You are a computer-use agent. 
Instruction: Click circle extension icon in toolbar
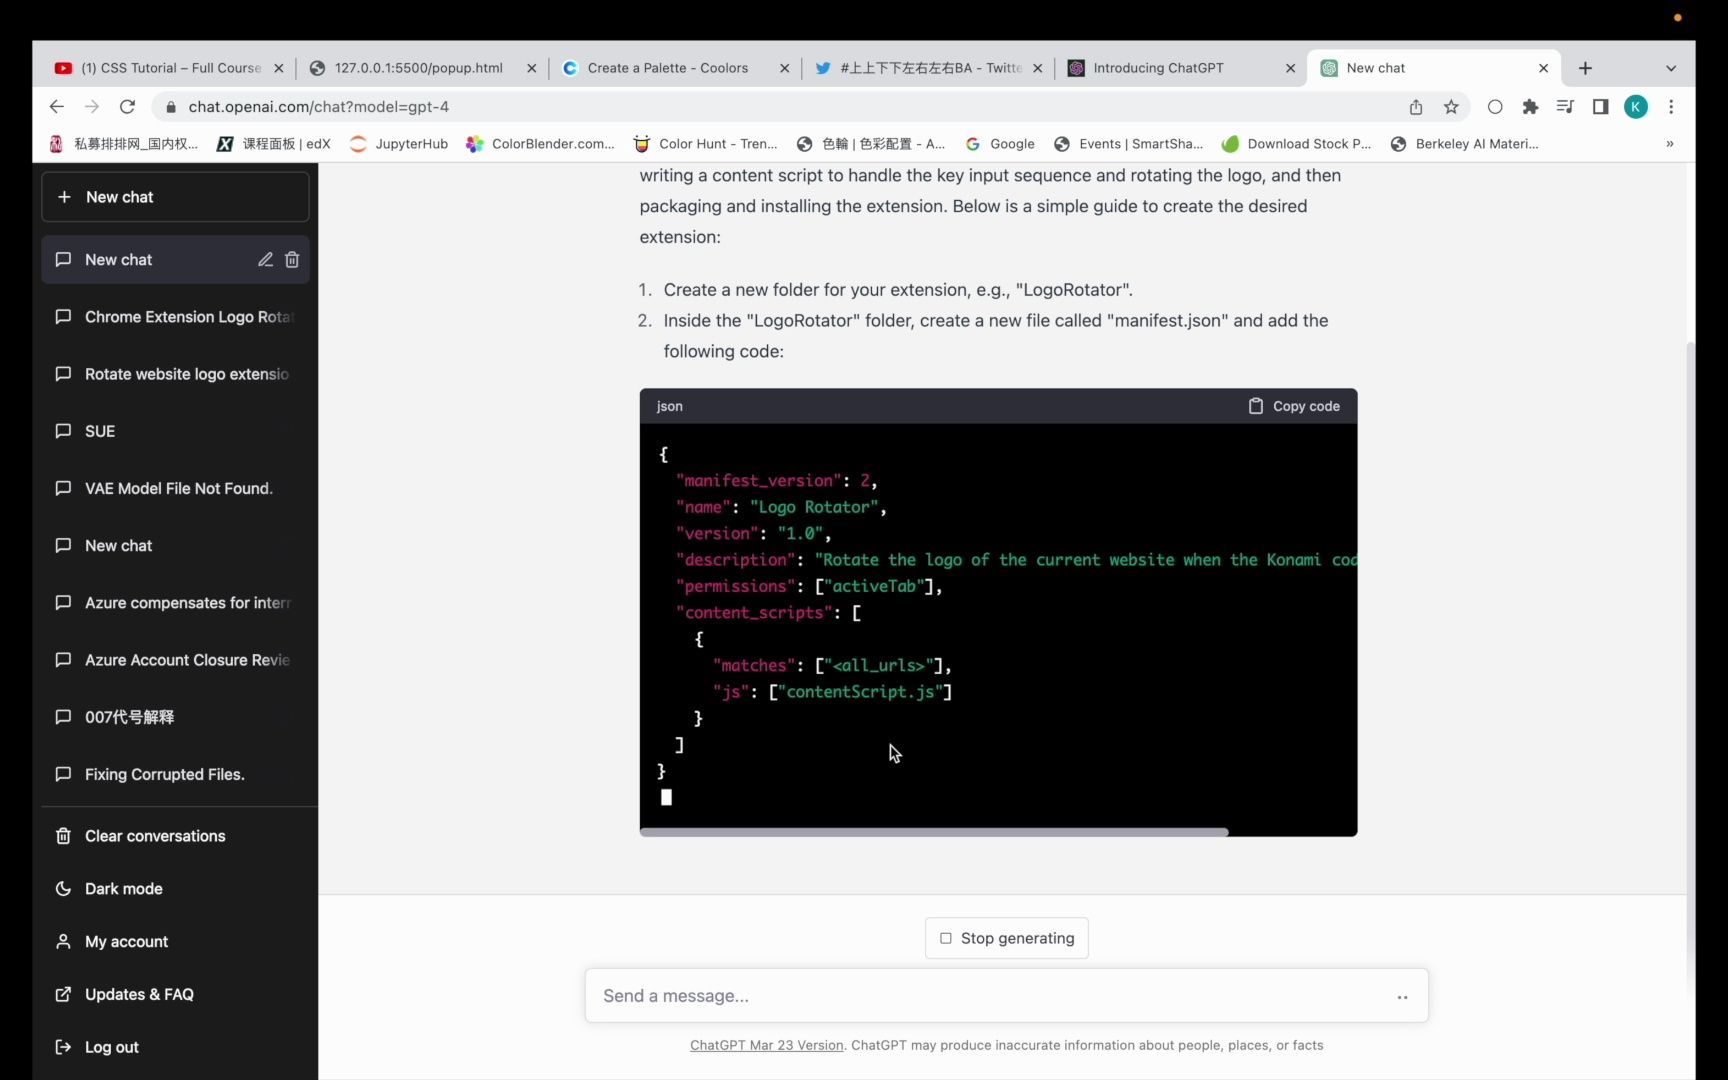pos(1495,107)
